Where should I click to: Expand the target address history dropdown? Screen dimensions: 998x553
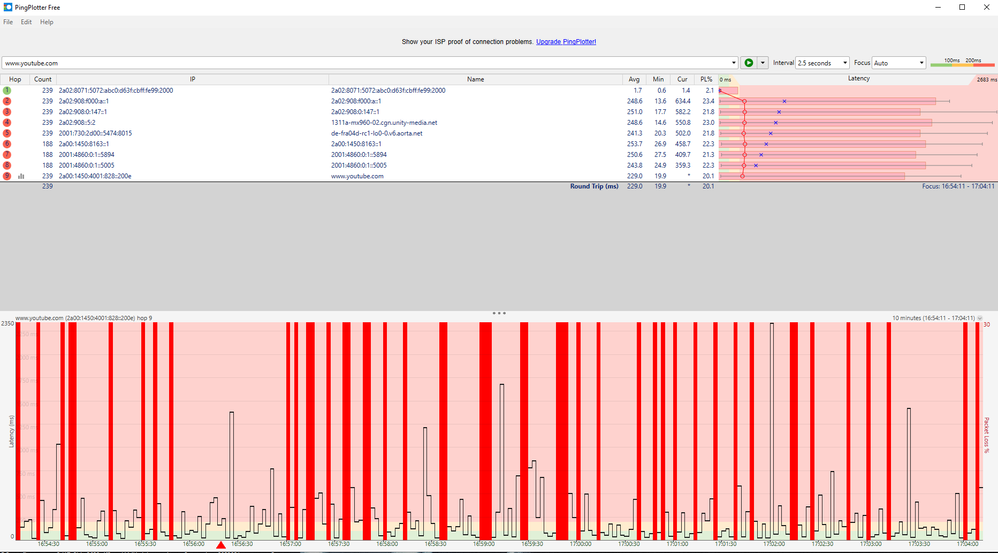coord(734,63)
